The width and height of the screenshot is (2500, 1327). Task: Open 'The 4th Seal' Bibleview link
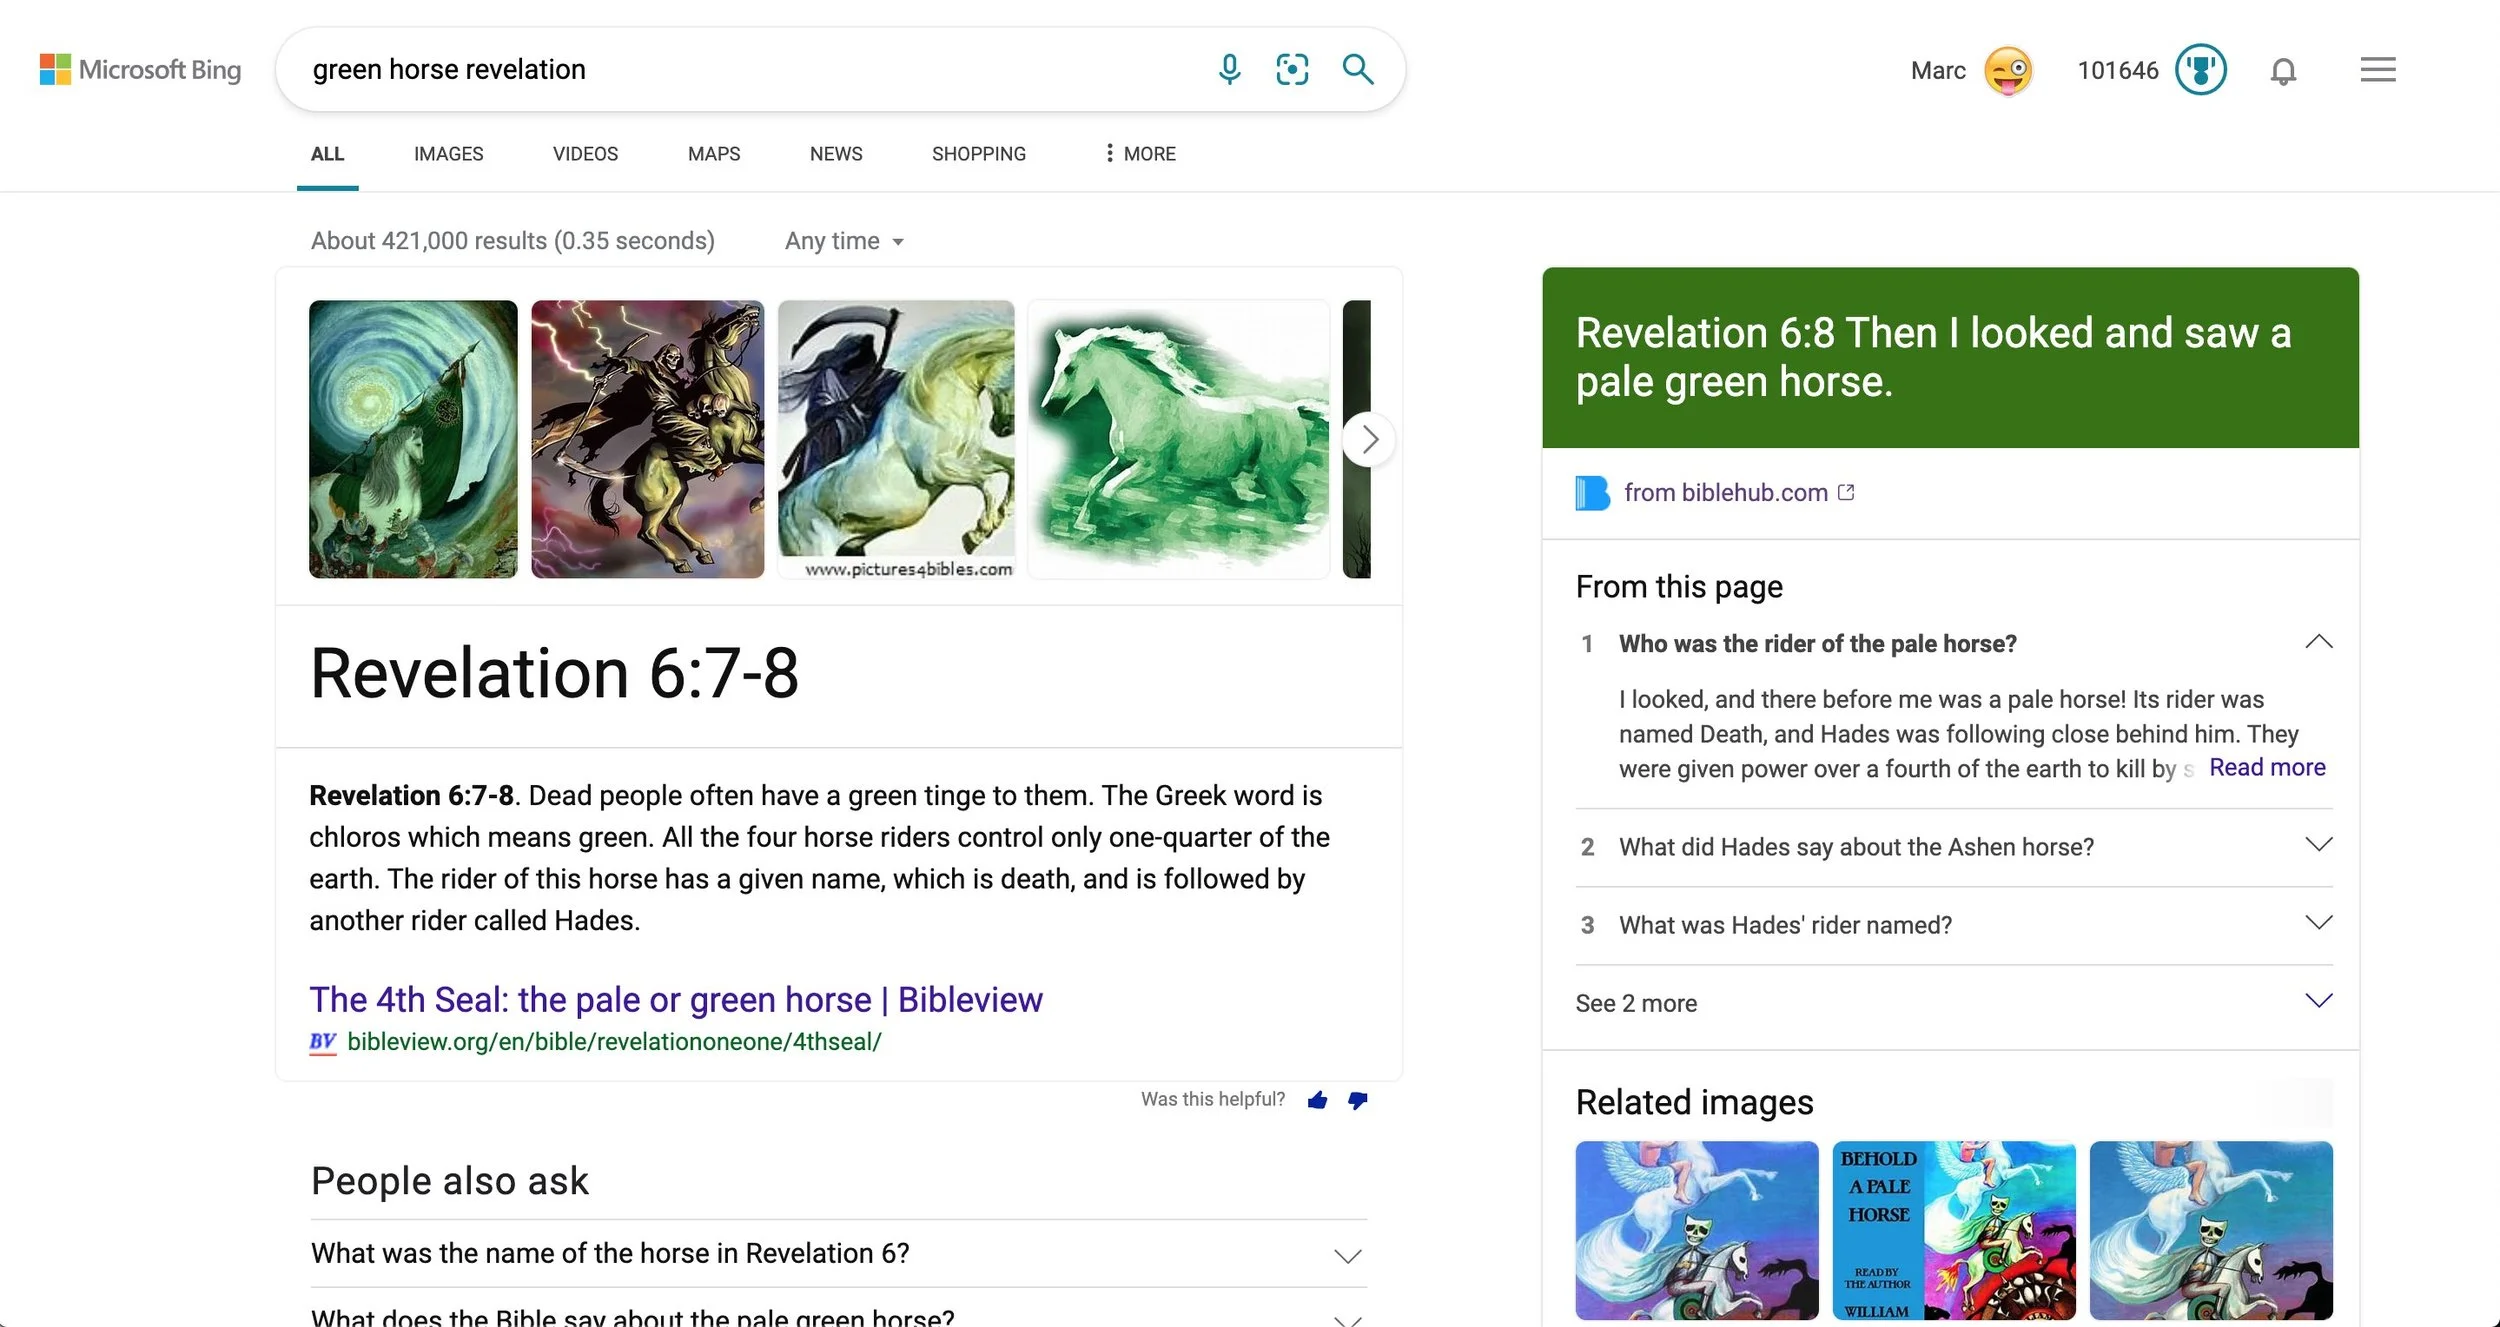click(675, 999)
